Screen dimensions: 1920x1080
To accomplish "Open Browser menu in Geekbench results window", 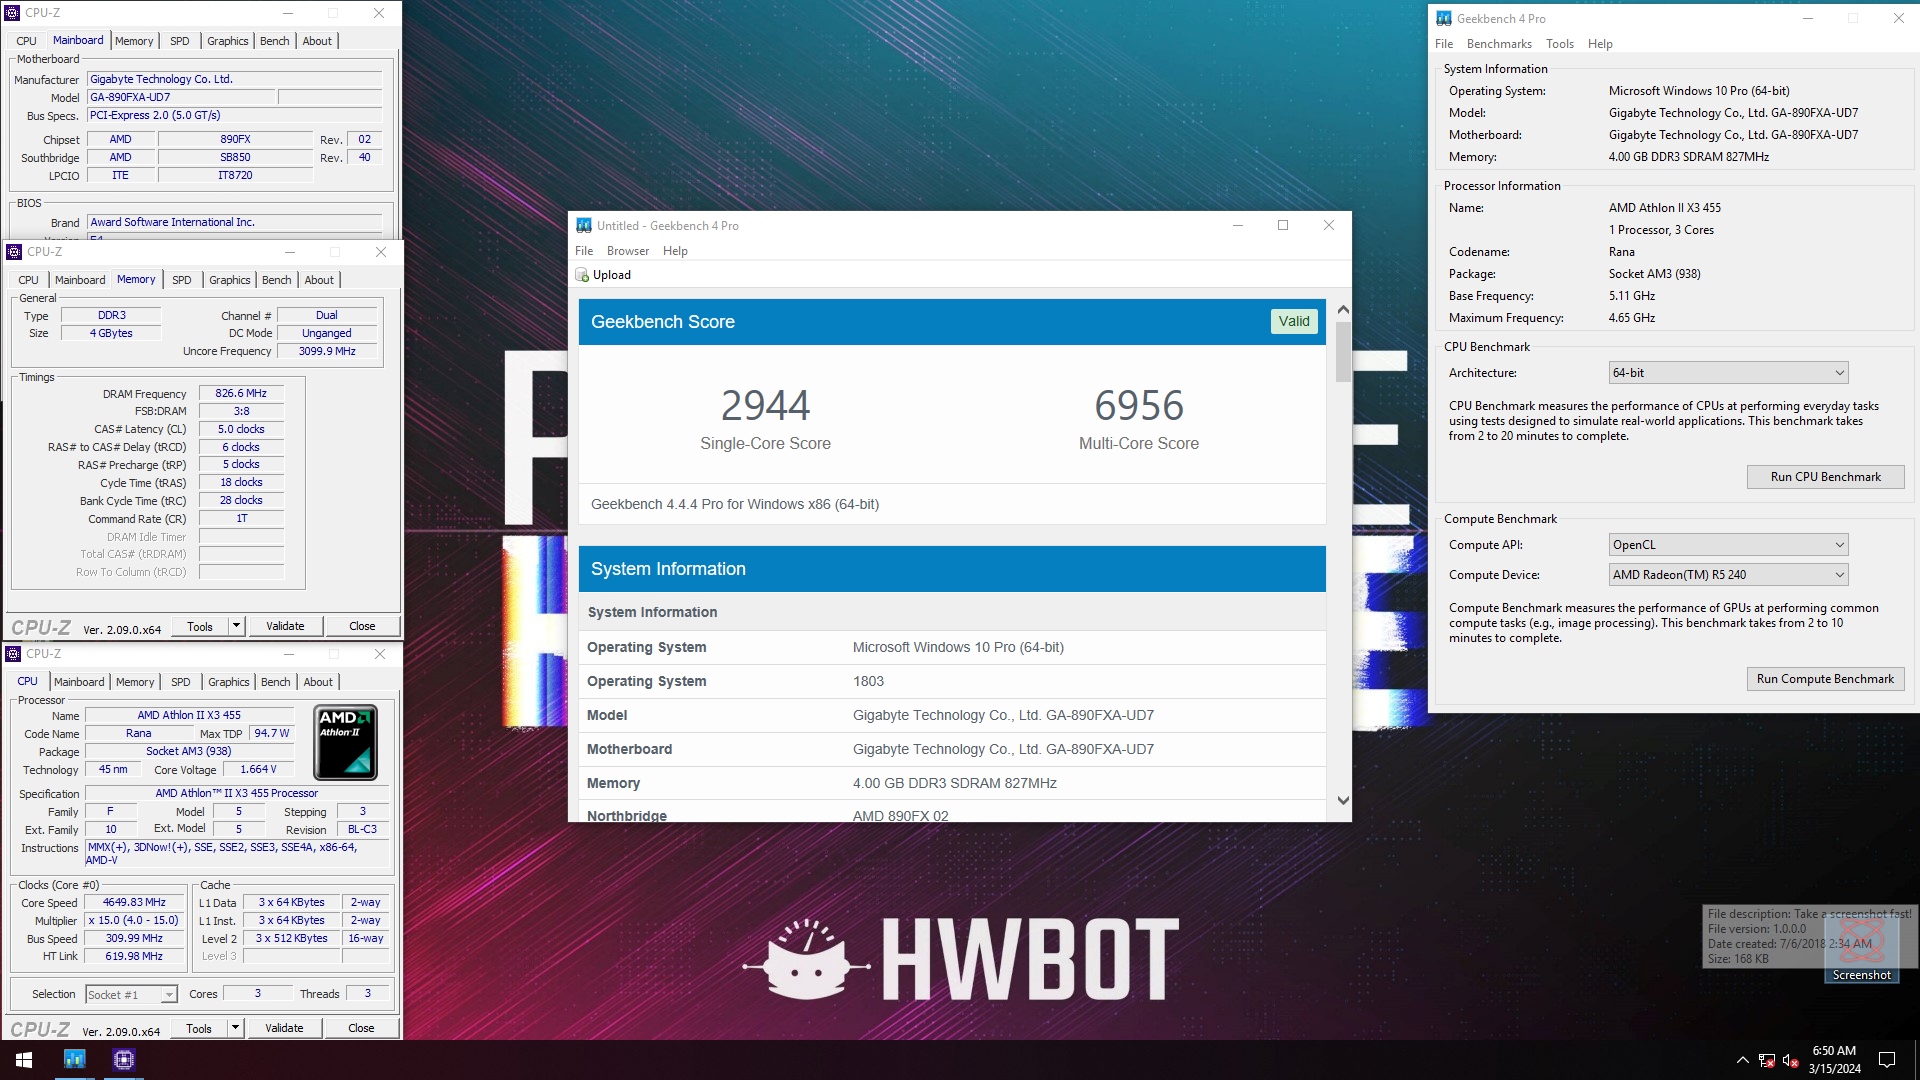I will (x=628, y=251).
